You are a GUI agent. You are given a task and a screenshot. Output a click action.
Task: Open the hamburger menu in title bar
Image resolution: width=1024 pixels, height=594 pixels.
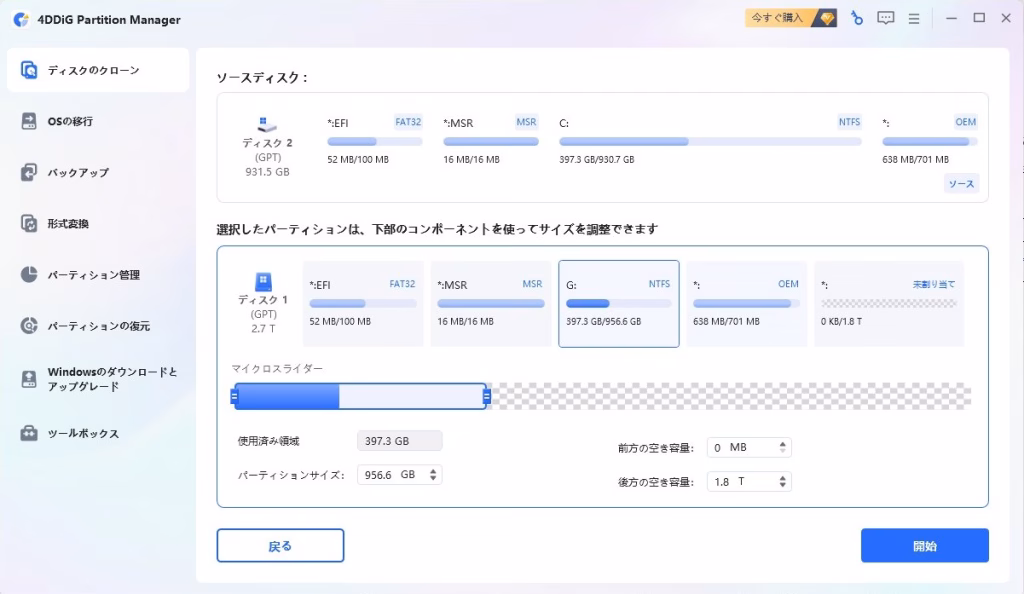[x=914, y=19]
